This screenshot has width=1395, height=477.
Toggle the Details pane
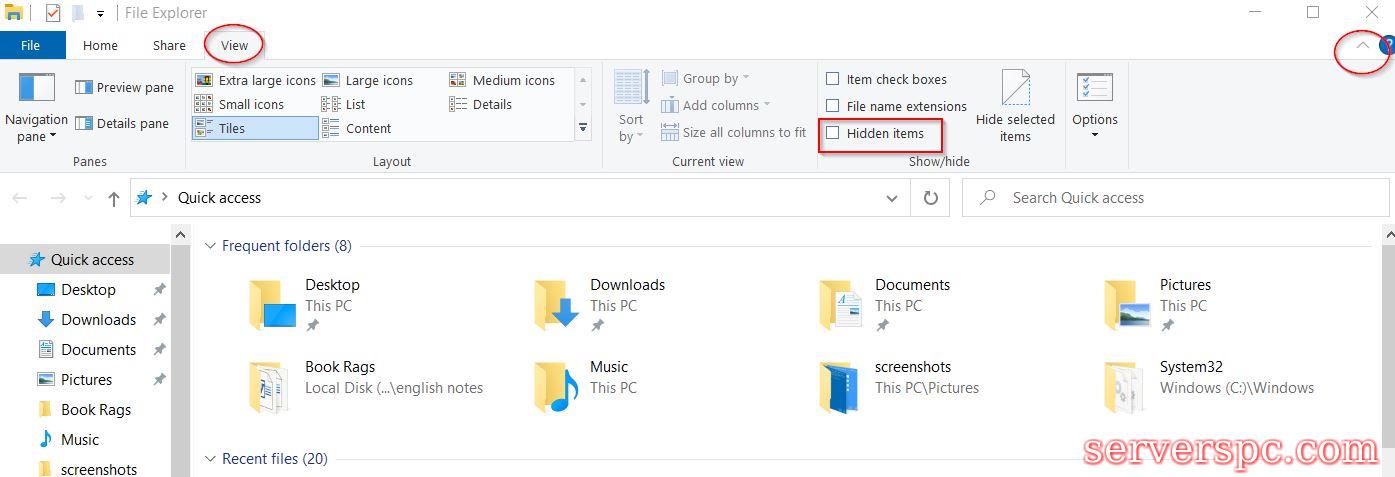[124, 124]
